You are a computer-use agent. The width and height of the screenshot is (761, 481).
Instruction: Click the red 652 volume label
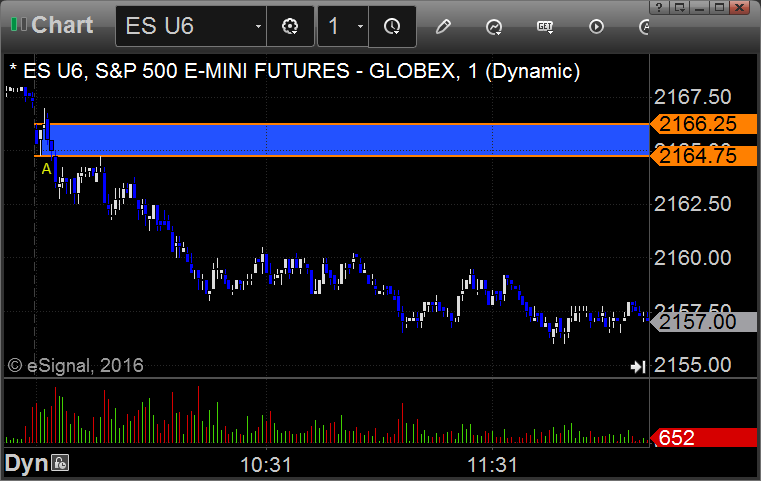pyautogui.click(x=703, y=438)
